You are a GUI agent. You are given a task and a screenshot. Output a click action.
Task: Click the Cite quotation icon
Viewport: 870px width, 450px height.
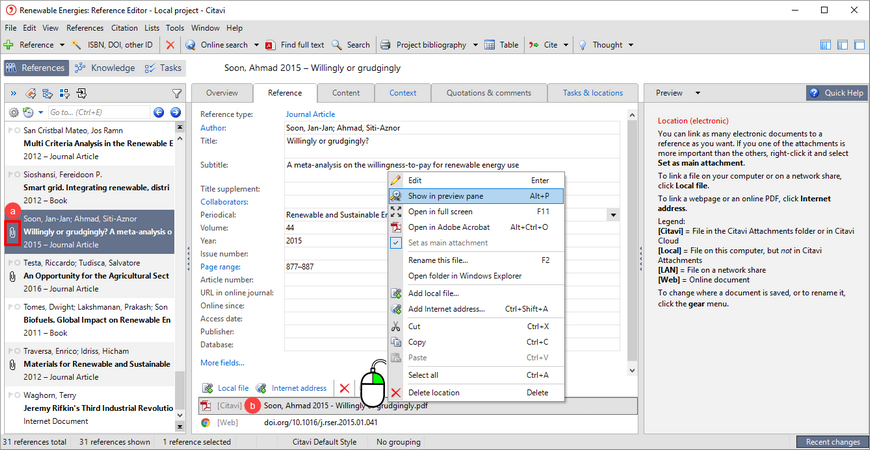coord(533,45)
